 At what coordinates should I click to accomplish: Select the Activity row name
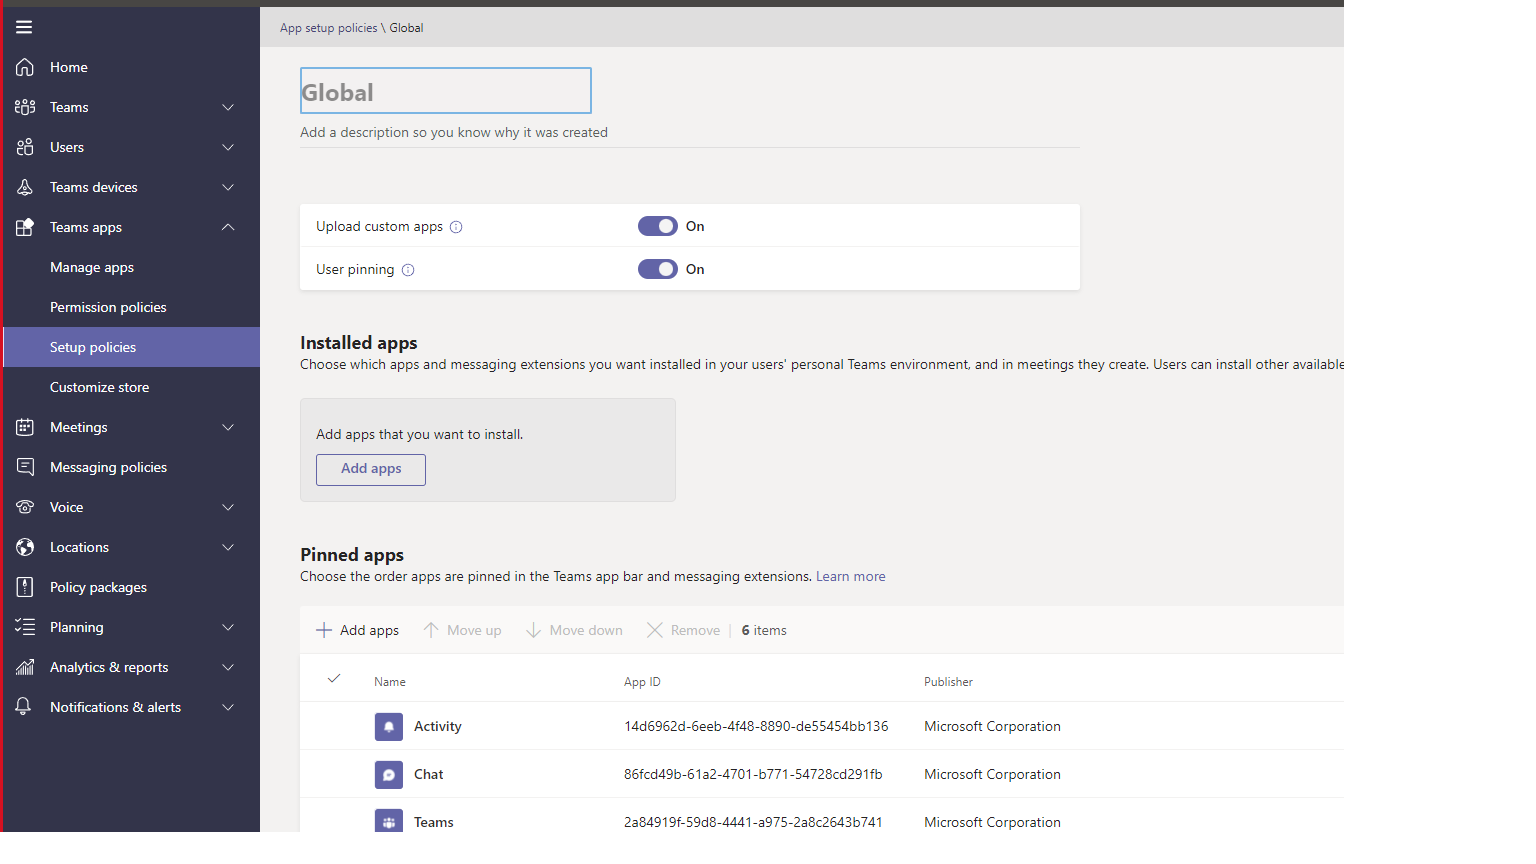coord(438,727)
